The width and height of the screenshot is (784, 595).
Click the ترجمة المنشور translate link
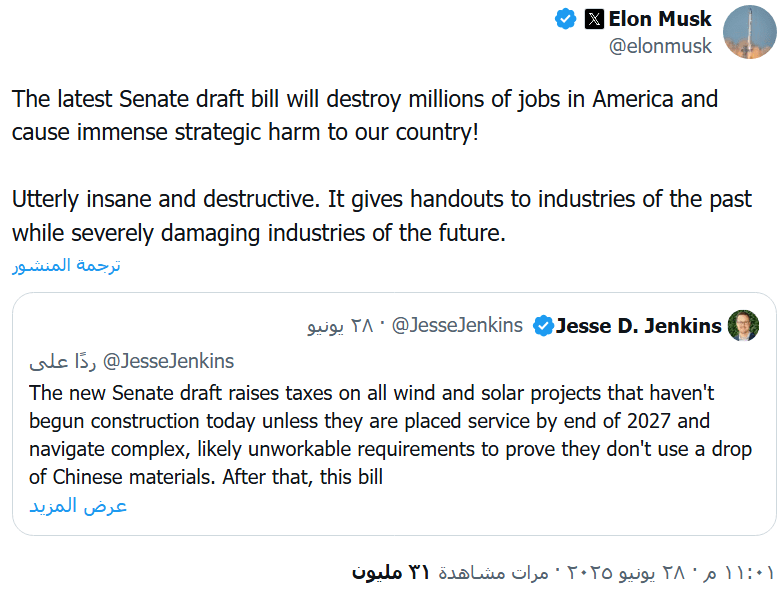66,266
